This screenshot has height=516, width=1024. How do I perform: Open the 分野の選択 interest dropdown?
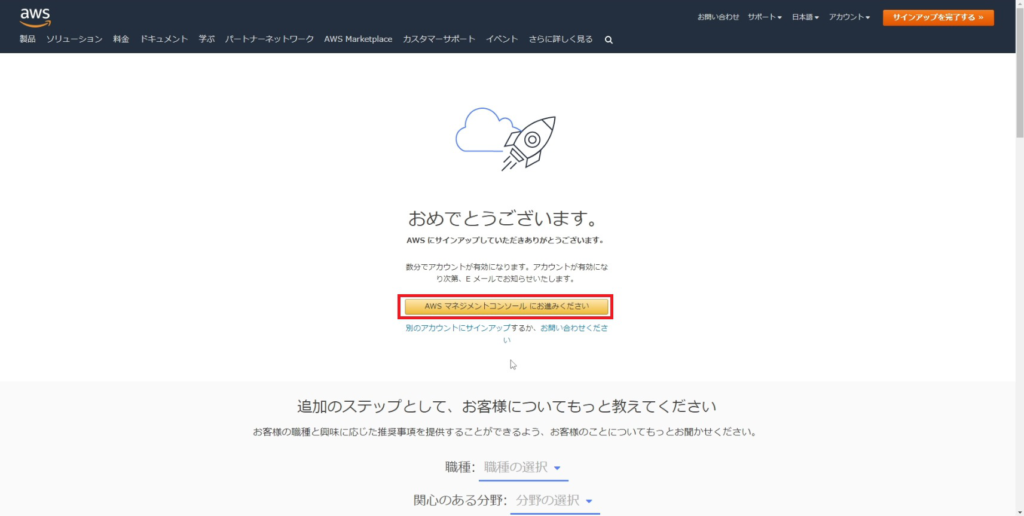pos(554,500)
